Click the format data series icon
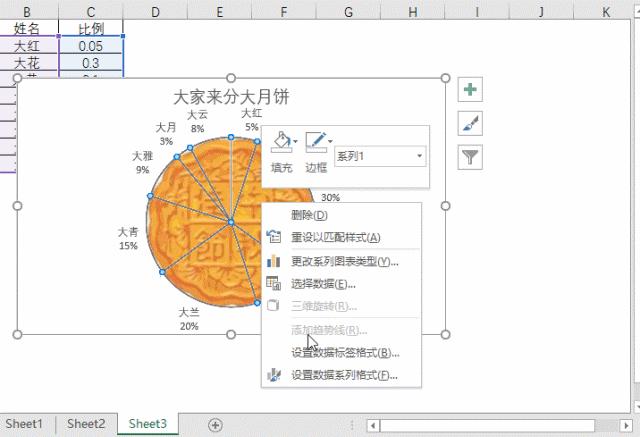This screenshot has width=640, height=437. pyautogui.click(x=273, y=376)
